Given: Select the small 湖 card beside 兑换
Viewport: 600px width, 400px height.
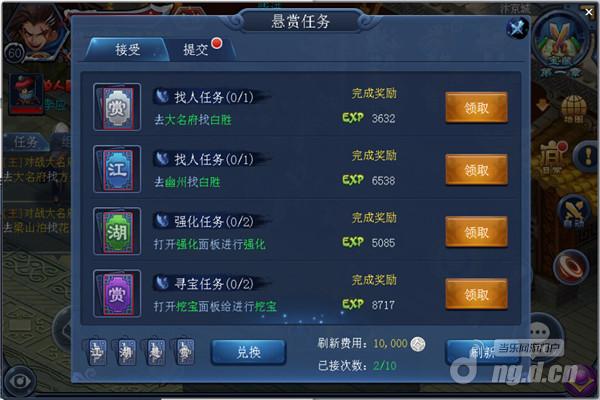Looking at the screenshot, I should (x=127, y=352).
